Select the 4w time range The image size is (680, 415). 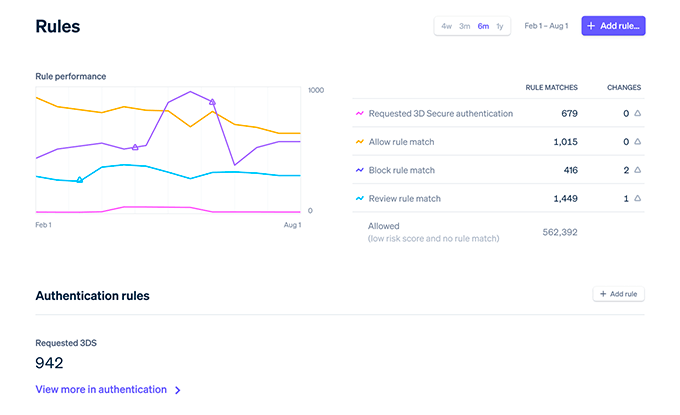[x=446, y=26]
